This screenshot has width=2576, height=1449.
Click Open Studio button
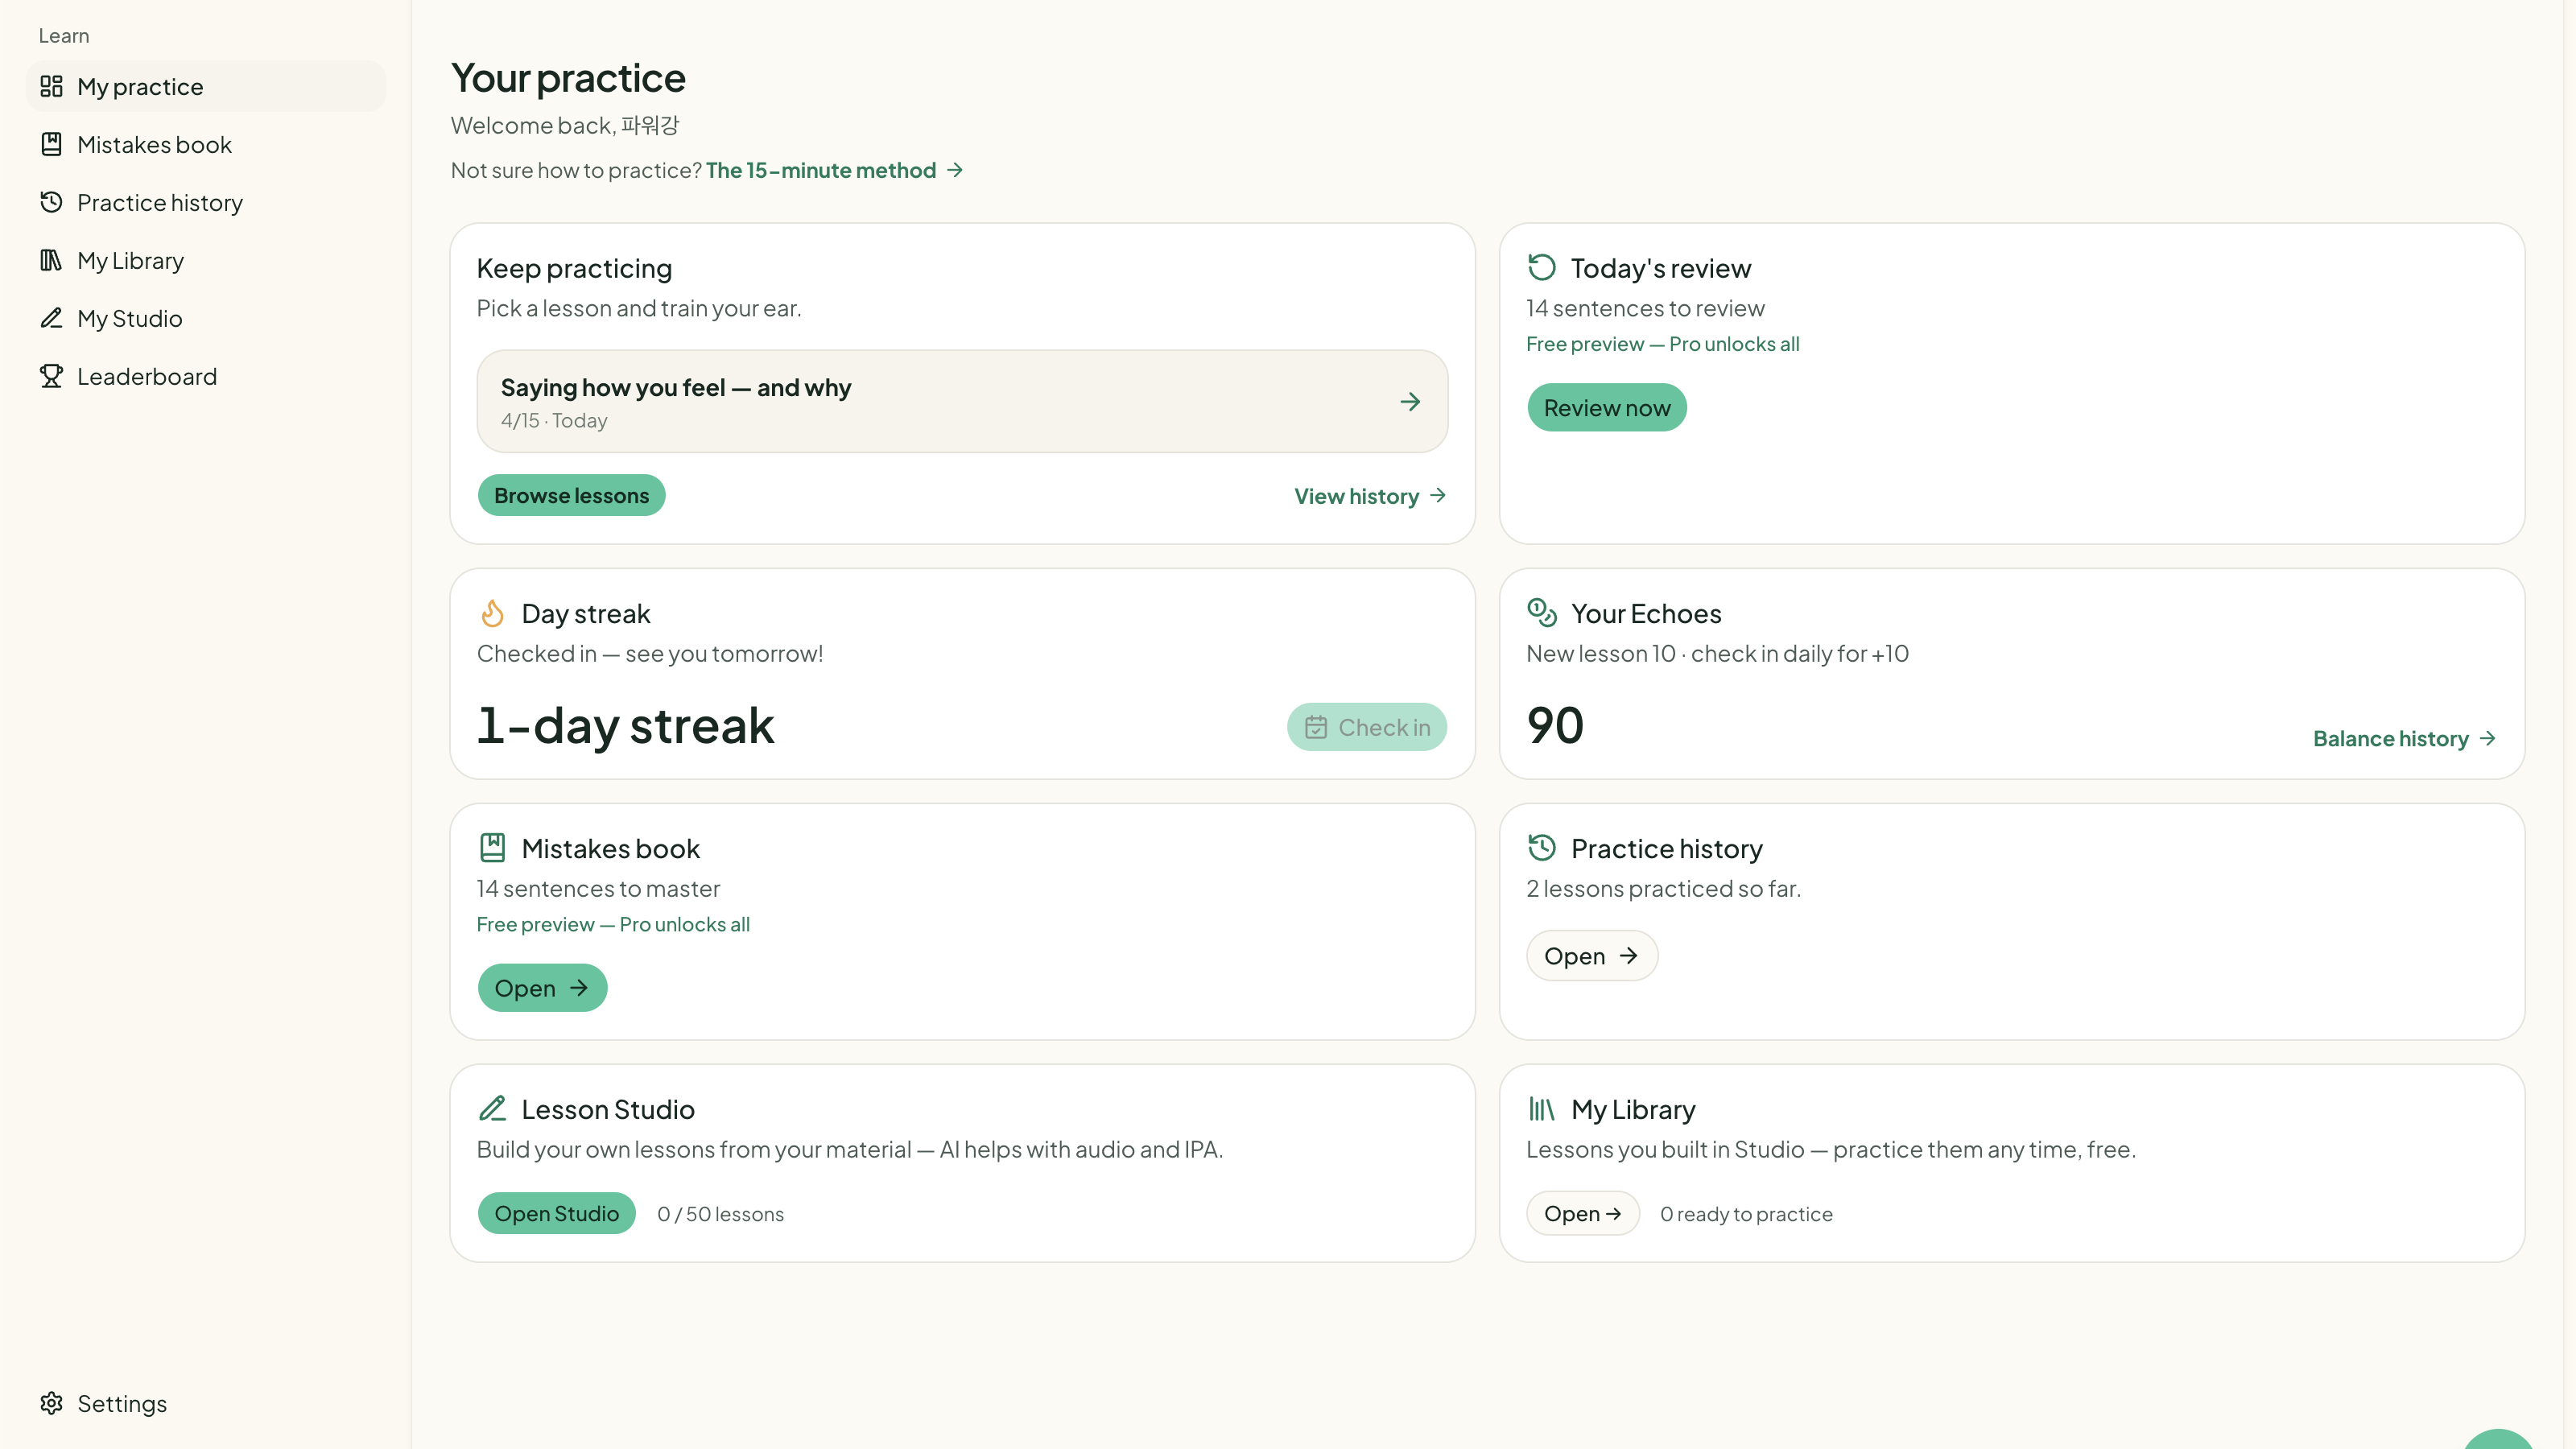point(556,1213)
